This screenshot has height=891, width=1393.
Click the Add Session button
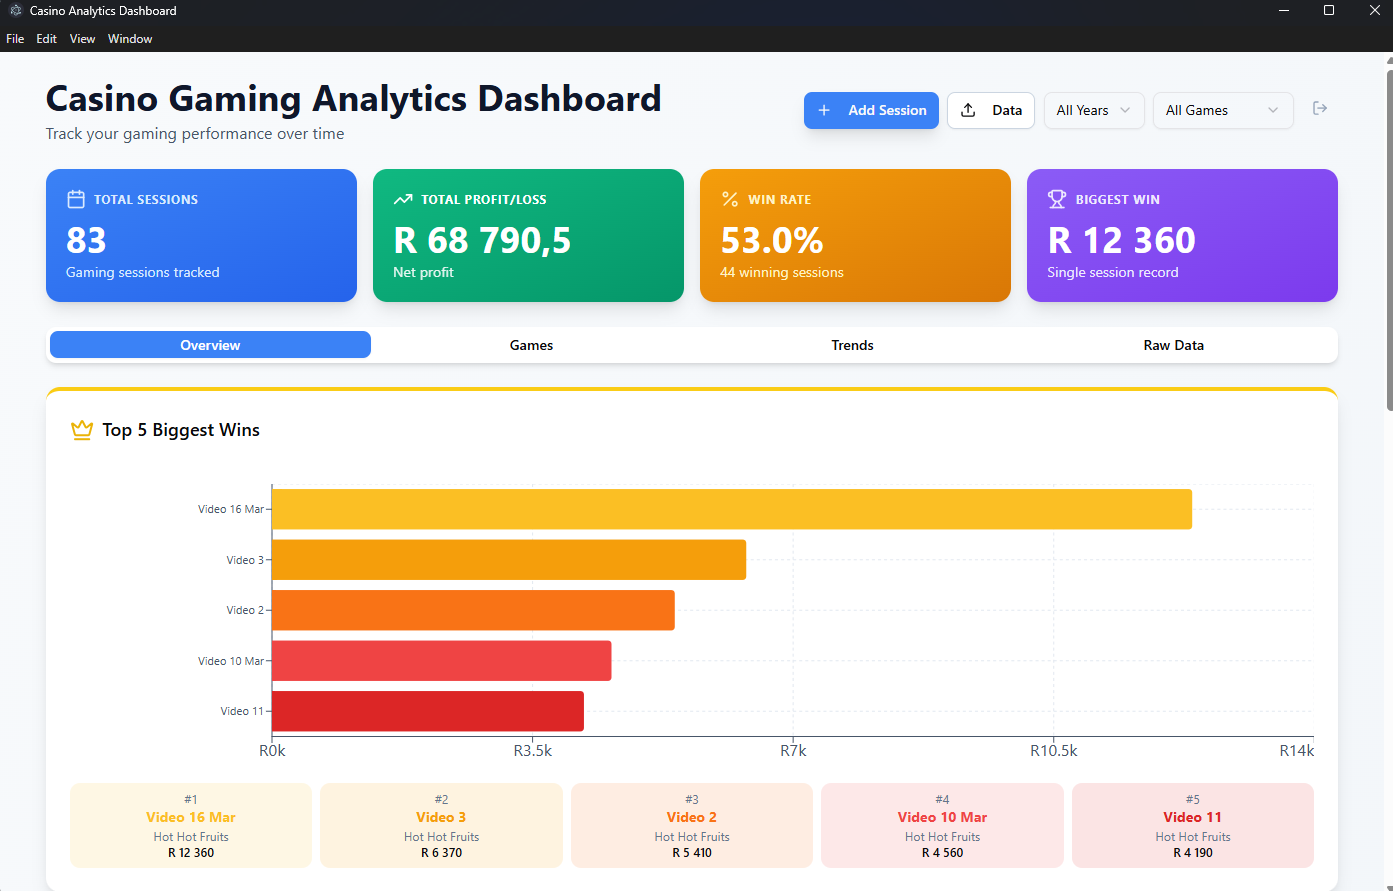[x=871, y=110]
